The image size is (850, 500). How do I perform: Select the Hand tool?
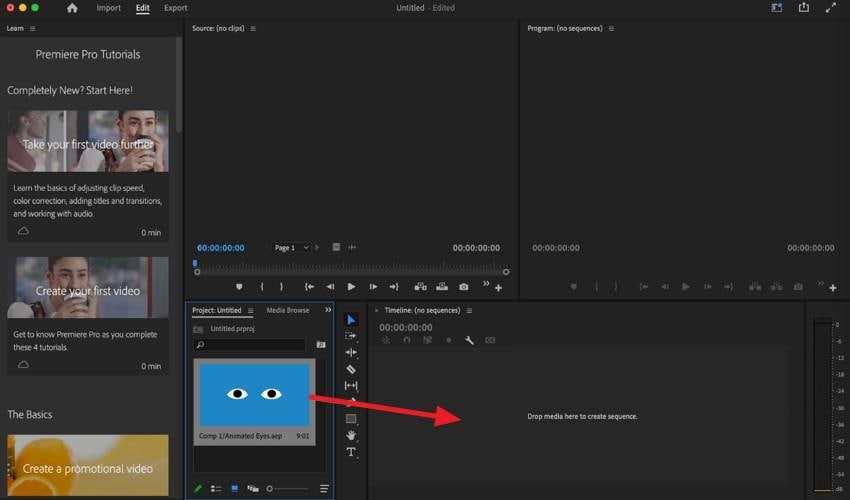tap(351, 435)
